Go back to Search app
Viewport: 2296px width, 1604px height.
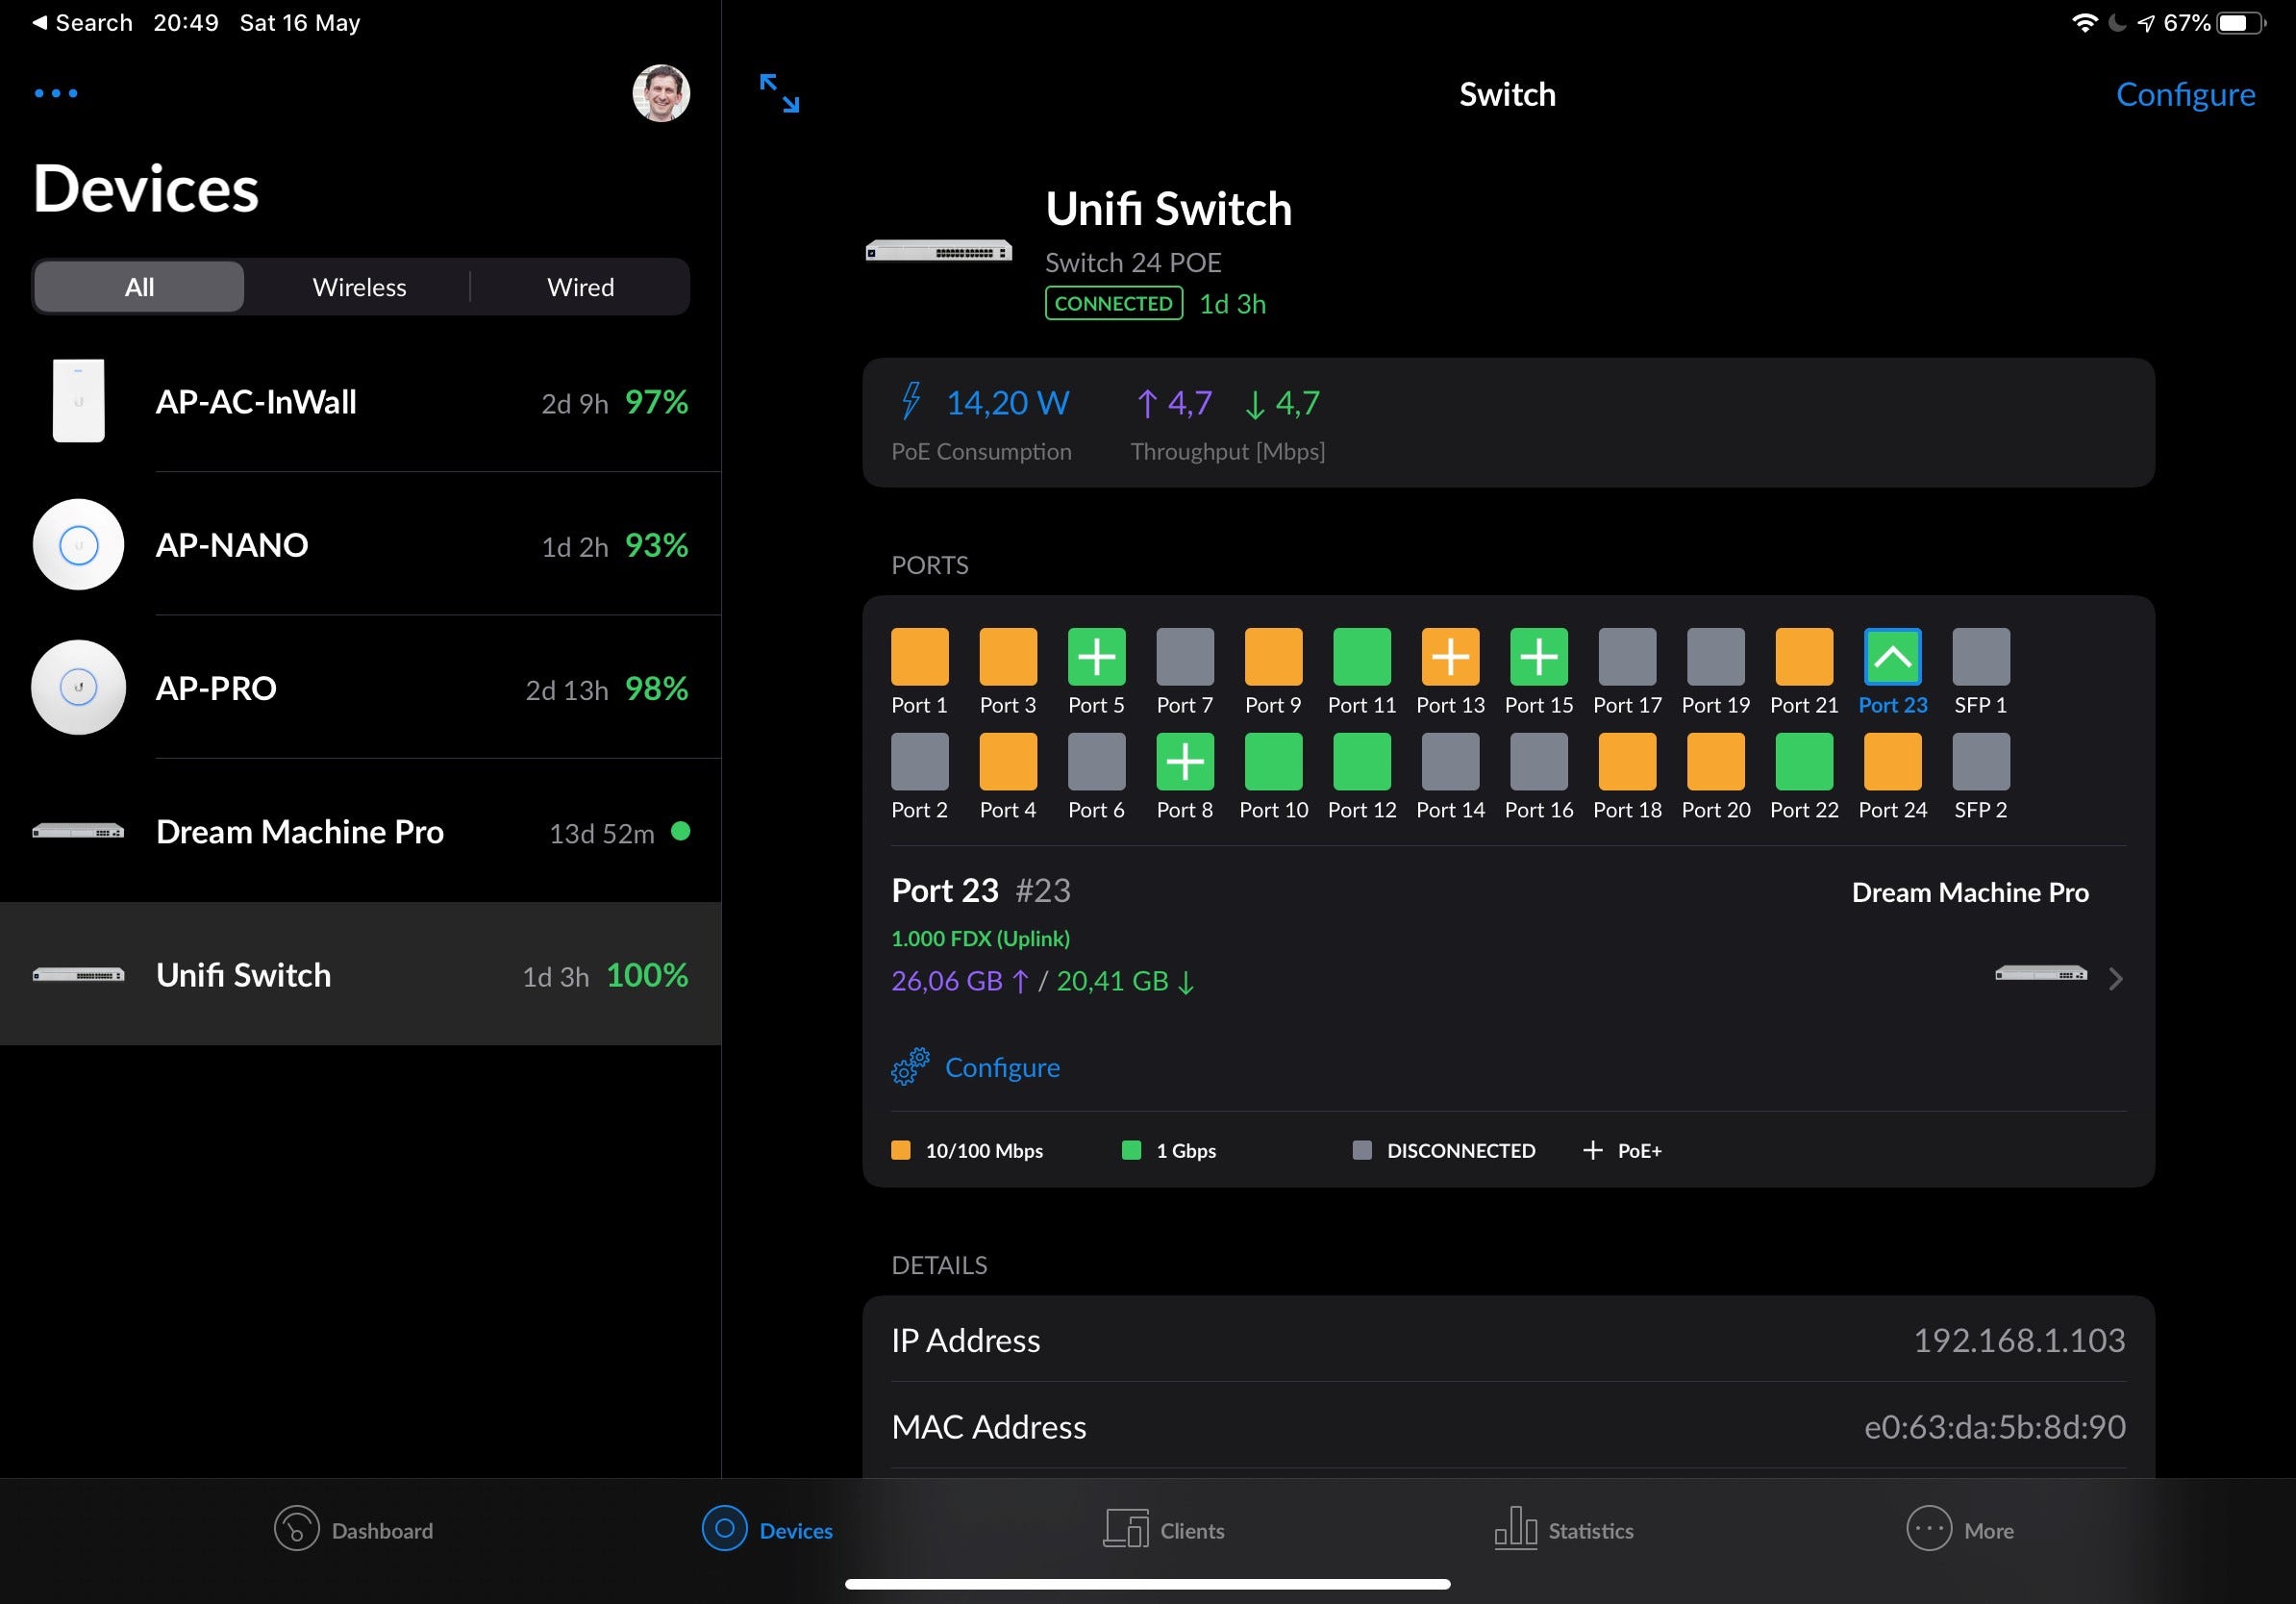pos(82,22)
